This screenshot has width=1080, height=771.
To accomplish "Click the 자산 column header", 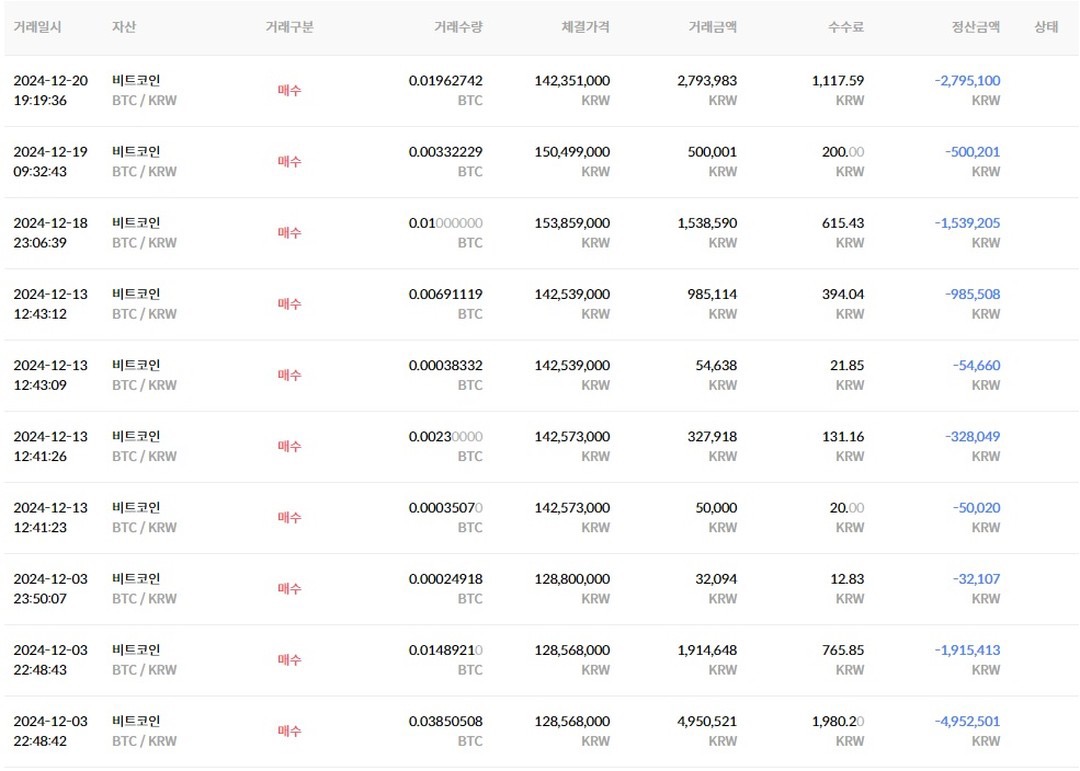I will 124,27.
